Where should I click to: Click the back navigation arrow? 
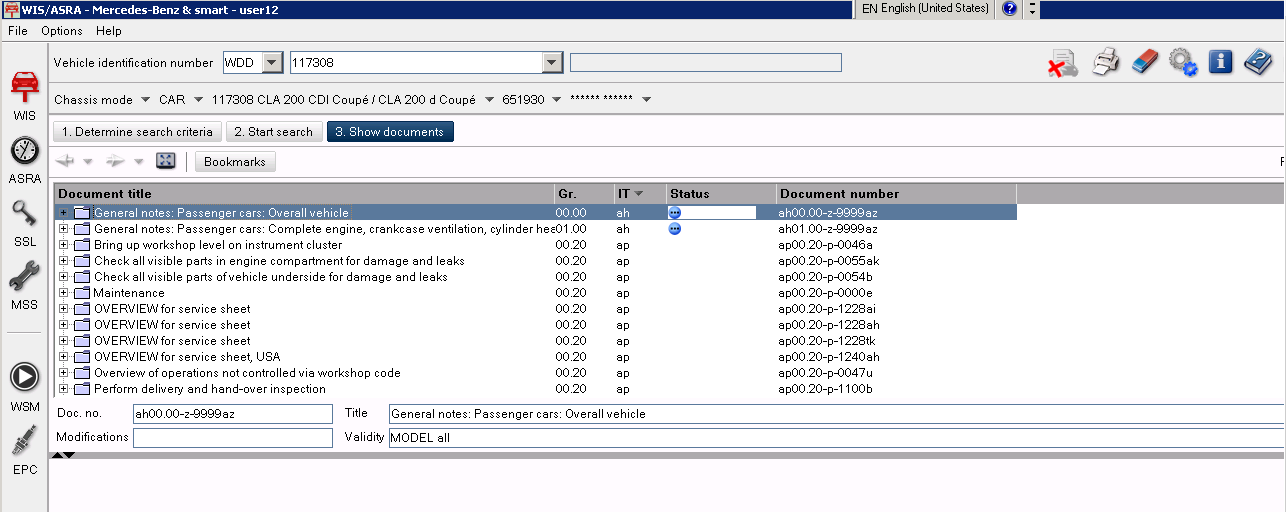click(x=65, y=161)
